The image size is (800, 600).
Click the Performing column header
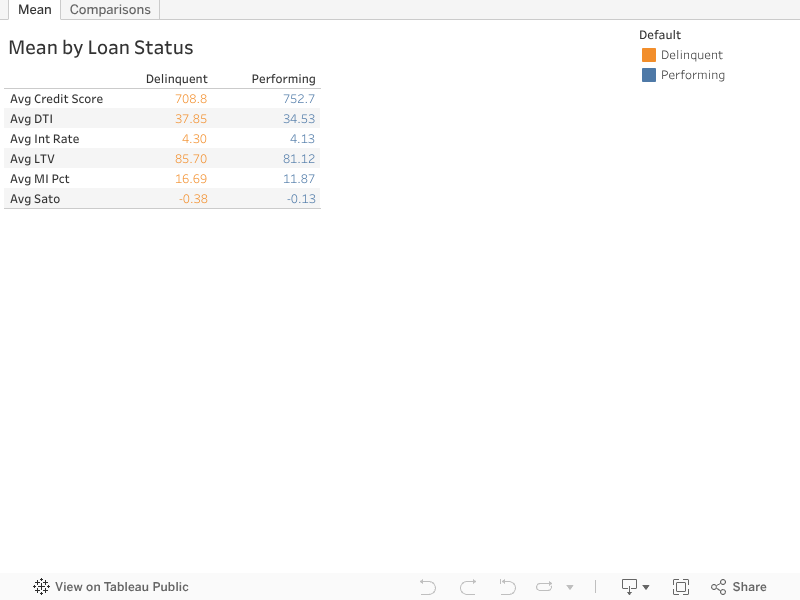pos(283,79)
